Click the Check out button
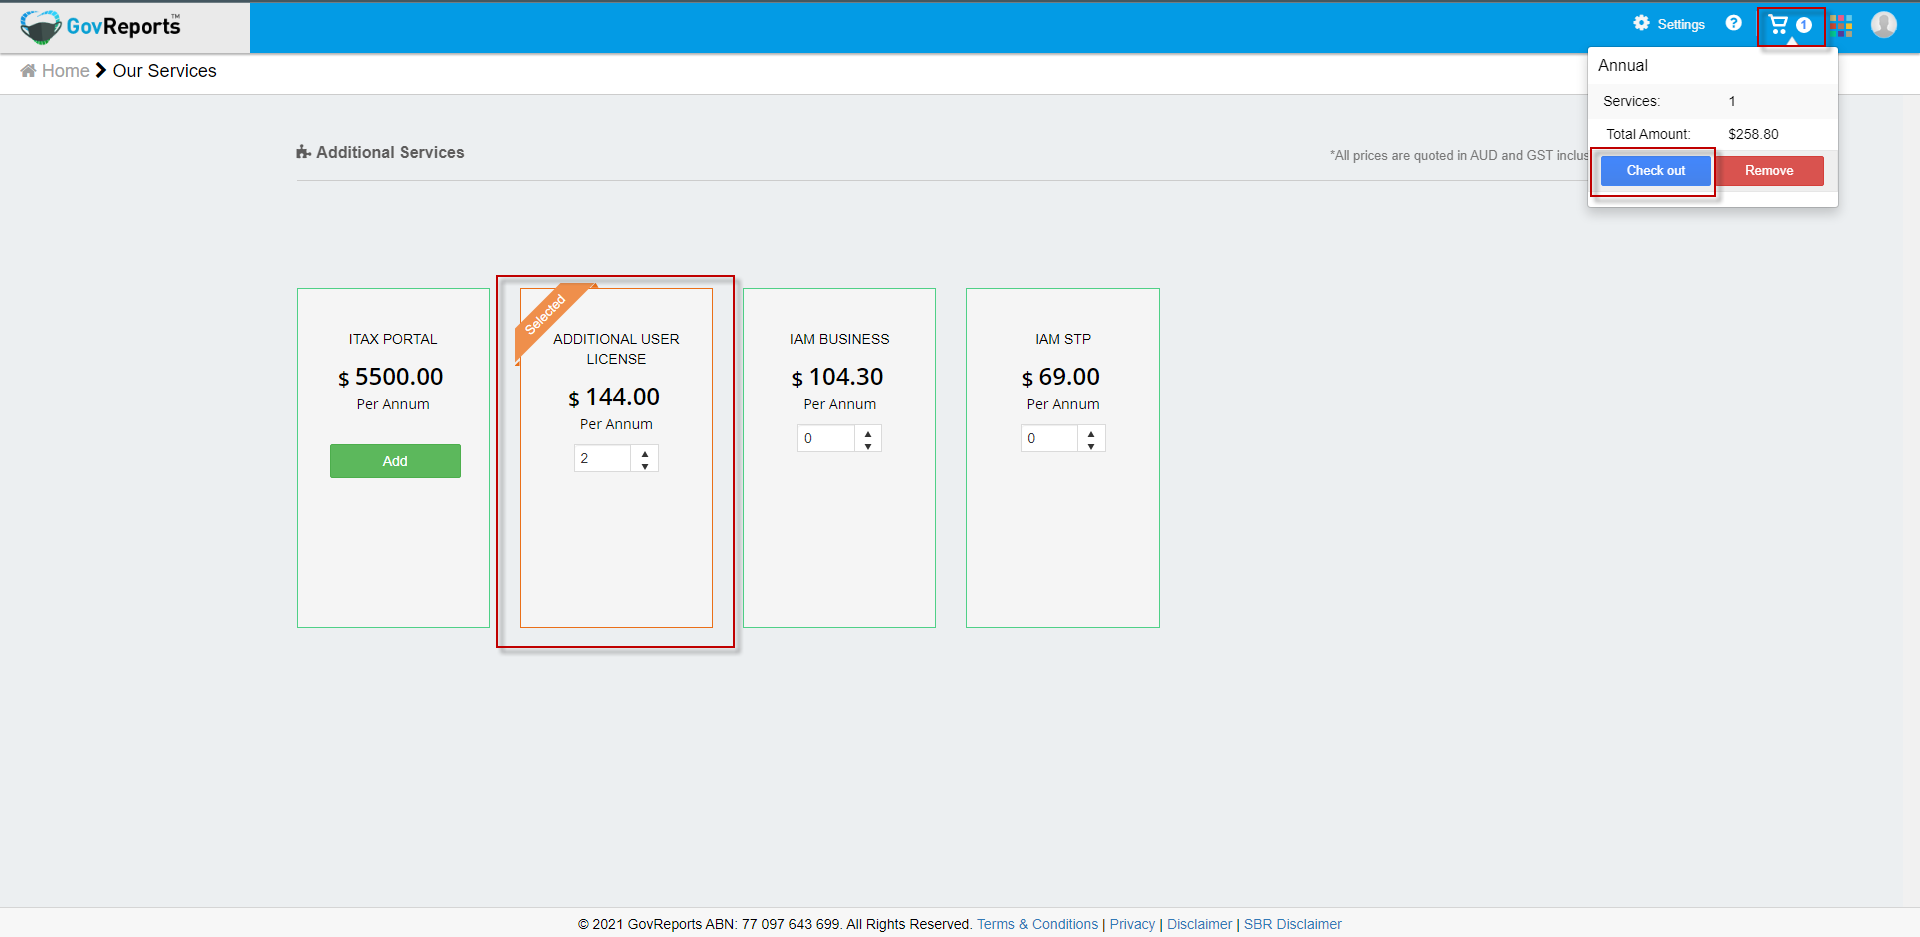Image resolution: width=1920 pixels, height=937 pixels. point(1656,171)
